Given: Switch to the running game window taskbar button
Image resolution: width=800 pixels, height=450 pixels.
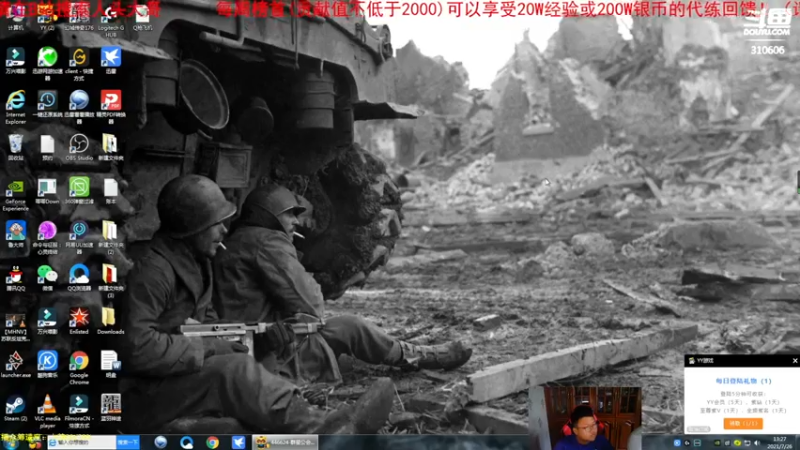Looking at the screenshot, I should [285, 442].
